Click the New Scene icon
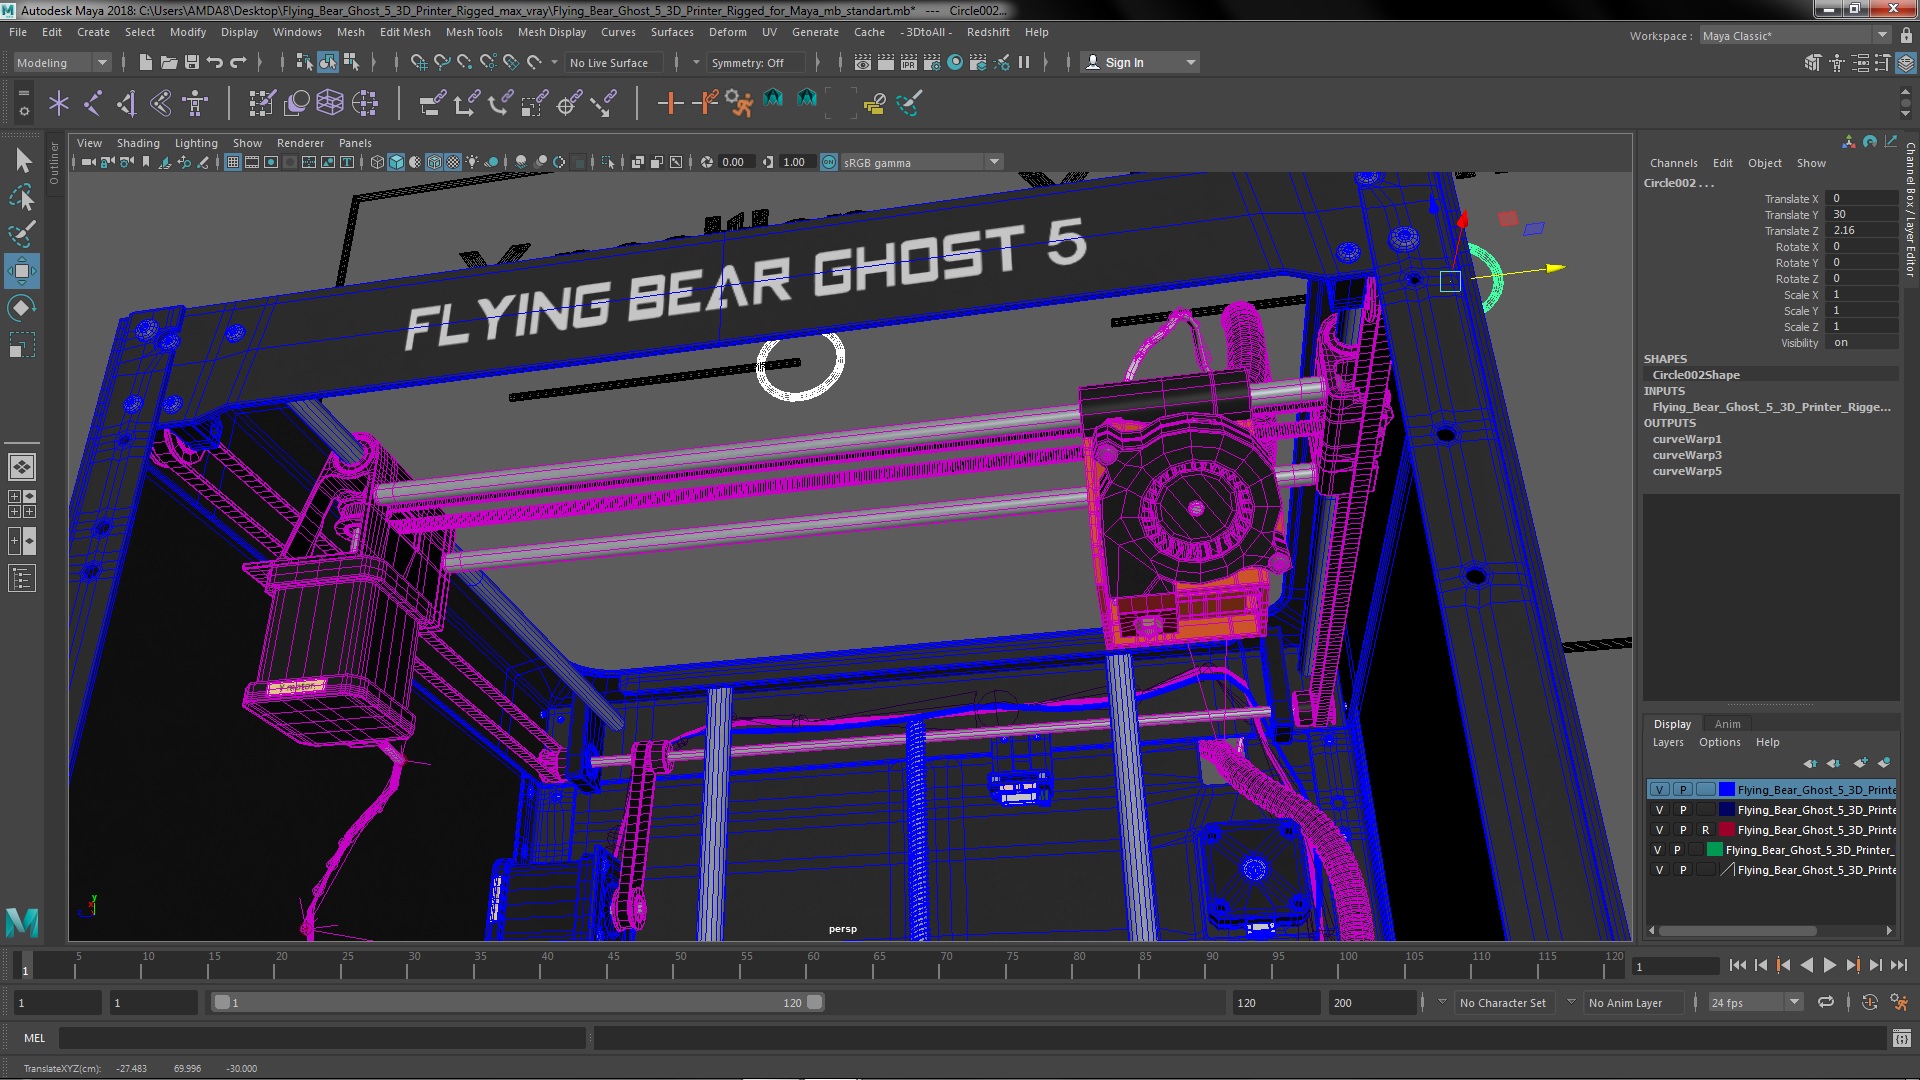The width and height of the screenshot is (1920, 1080). click(145, 62)
